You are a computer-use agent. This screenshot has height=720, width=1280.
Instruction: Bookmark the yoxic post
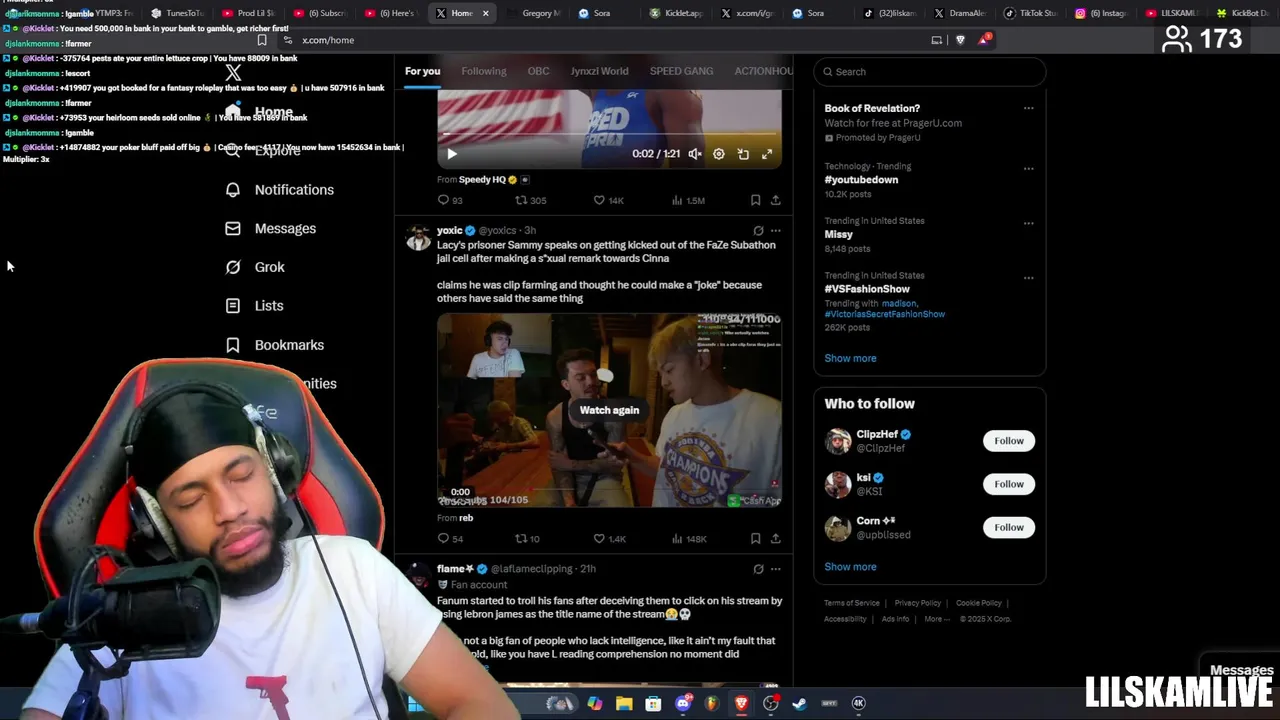coord(755,539)
